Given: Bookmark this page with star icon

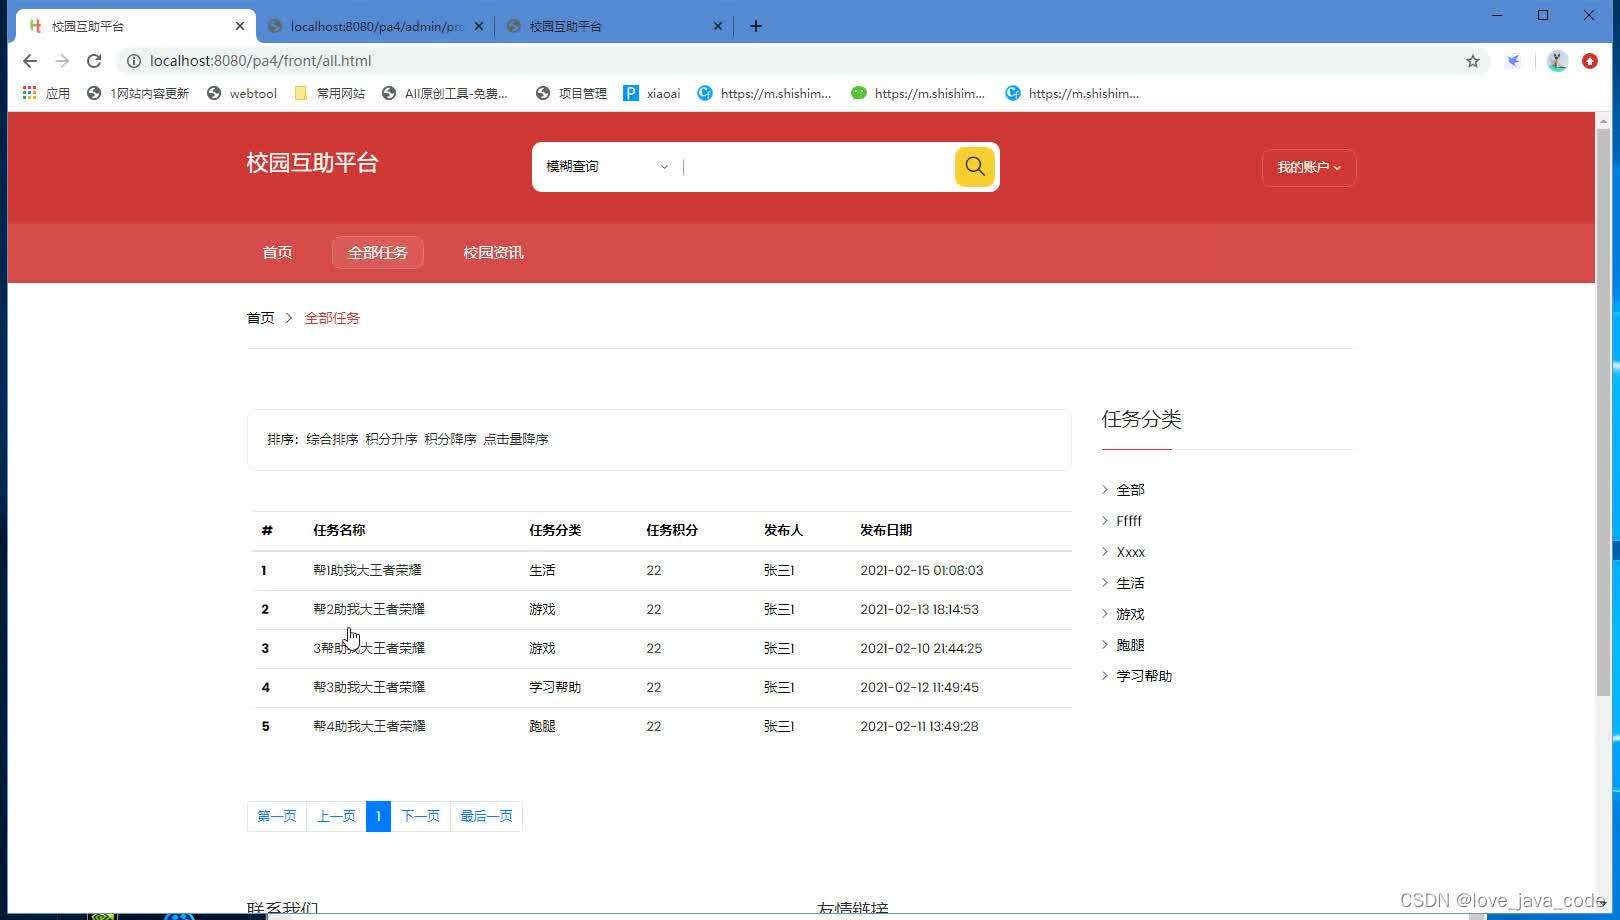Looking at the screenshot, I should [x=1473, y=61].
